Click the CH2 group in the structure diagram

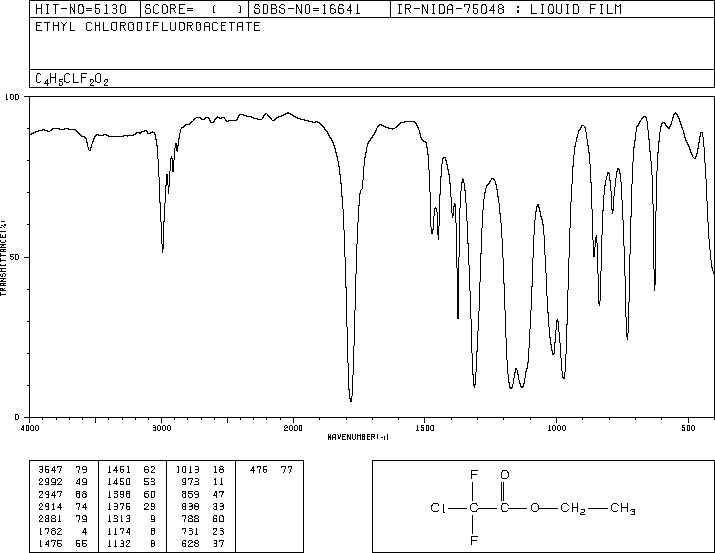(572, 508)
